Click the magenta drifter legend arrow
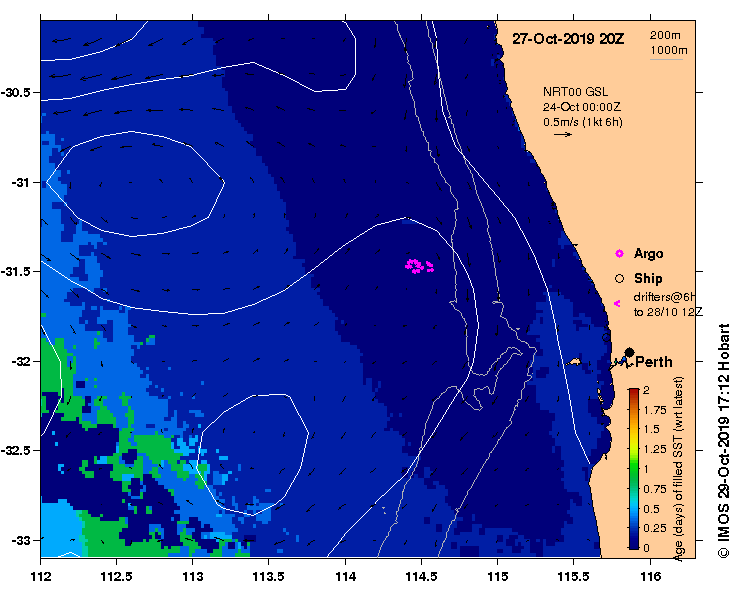Screen dimensions: 739x592 pos(617,304)
